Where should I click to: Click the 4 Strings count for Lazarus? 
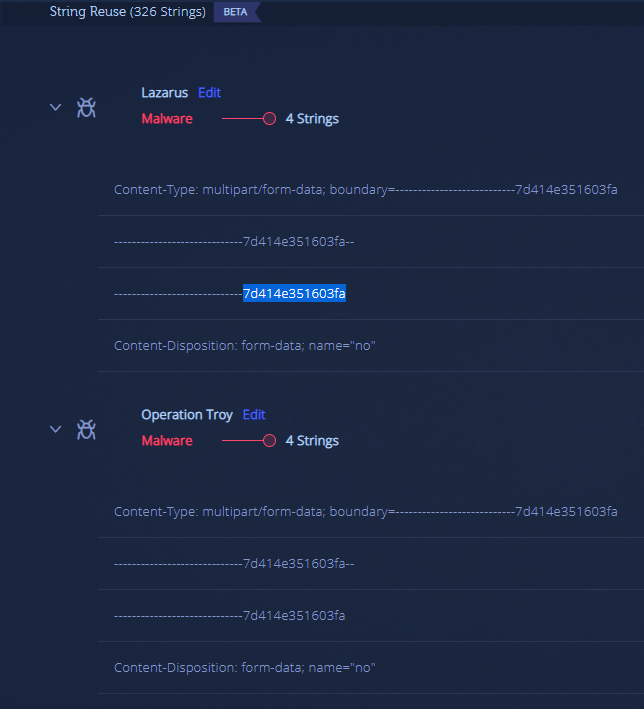[x=312, y=118]
